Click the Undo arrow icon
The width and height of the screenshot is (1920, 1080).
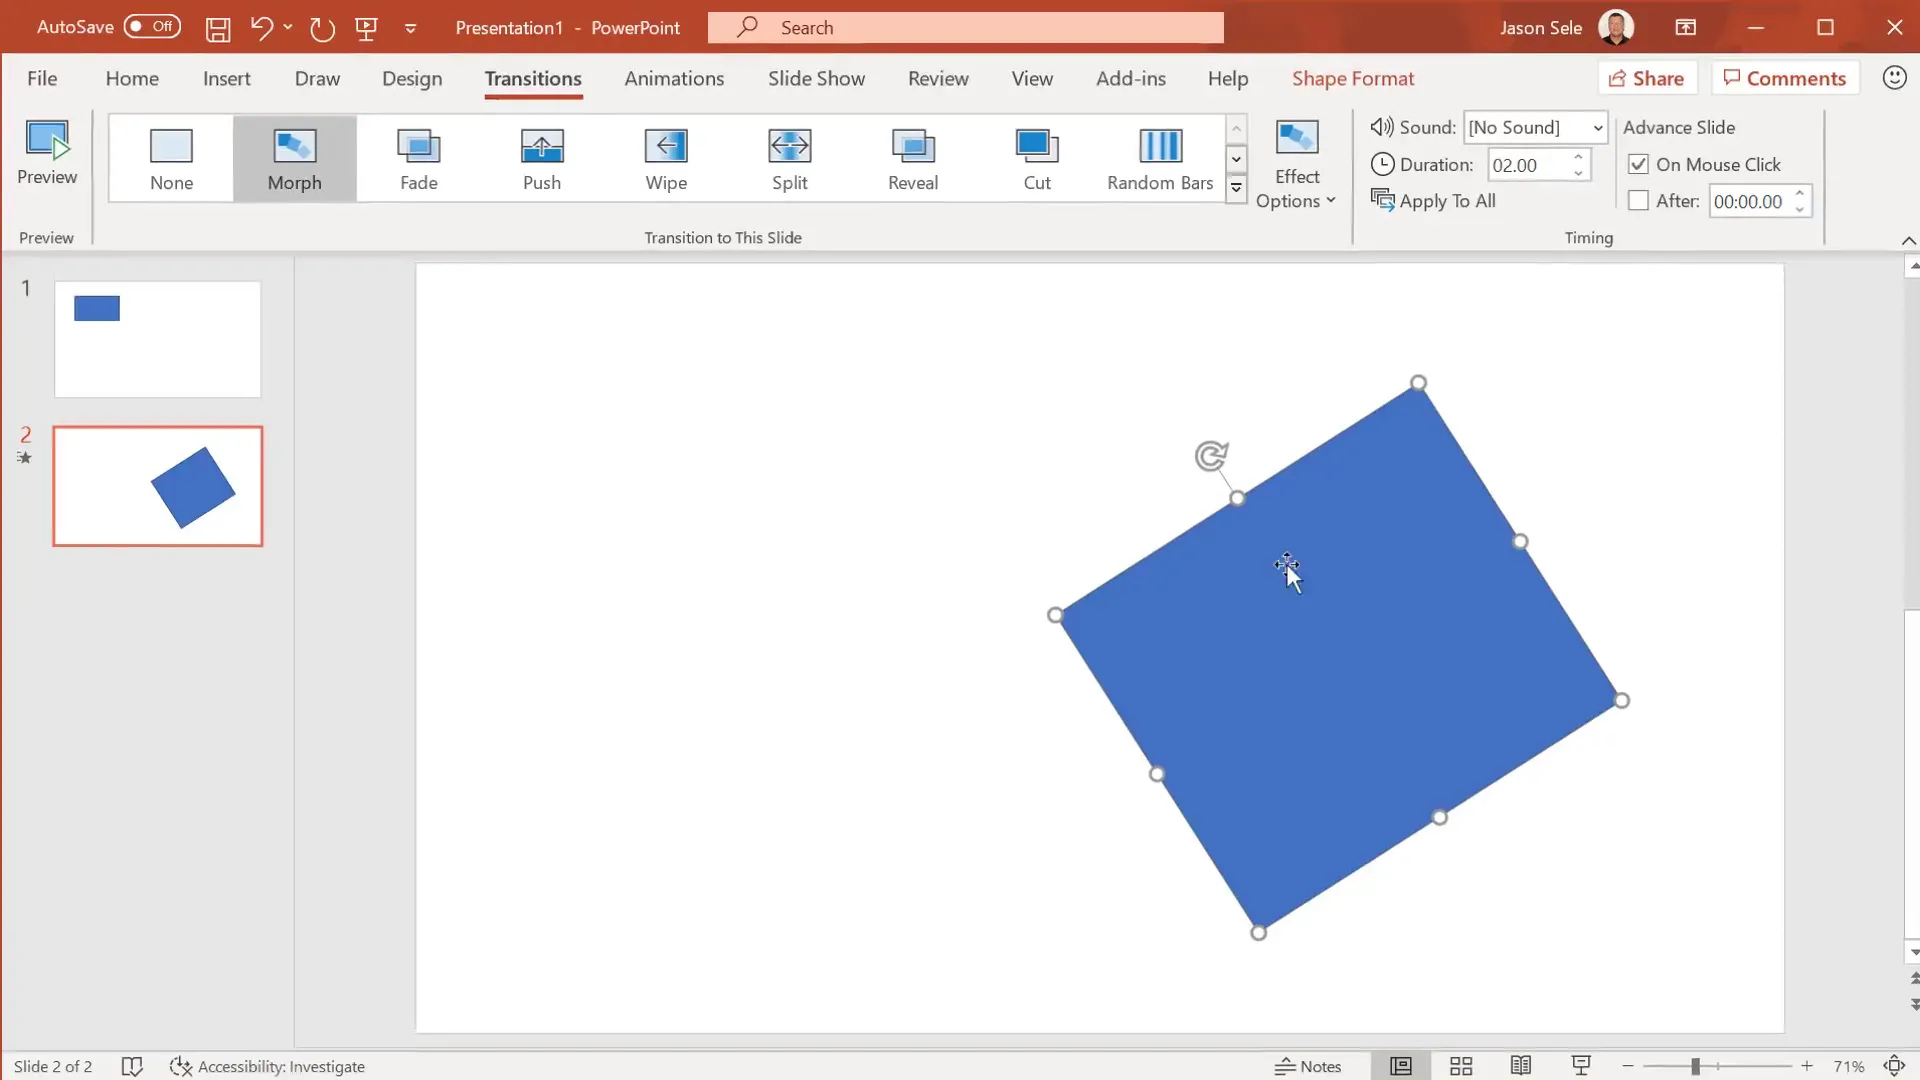click(x=260, y=28)
